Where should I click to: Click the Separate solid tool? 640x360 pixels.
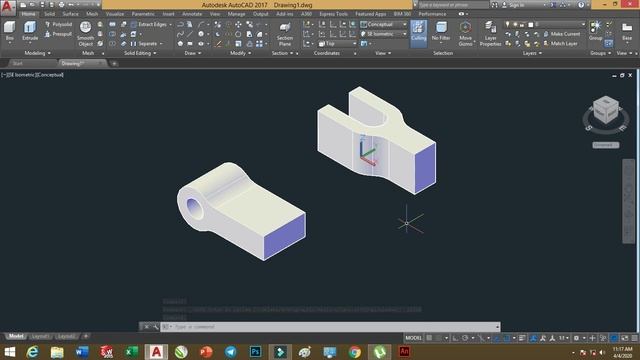144,44
